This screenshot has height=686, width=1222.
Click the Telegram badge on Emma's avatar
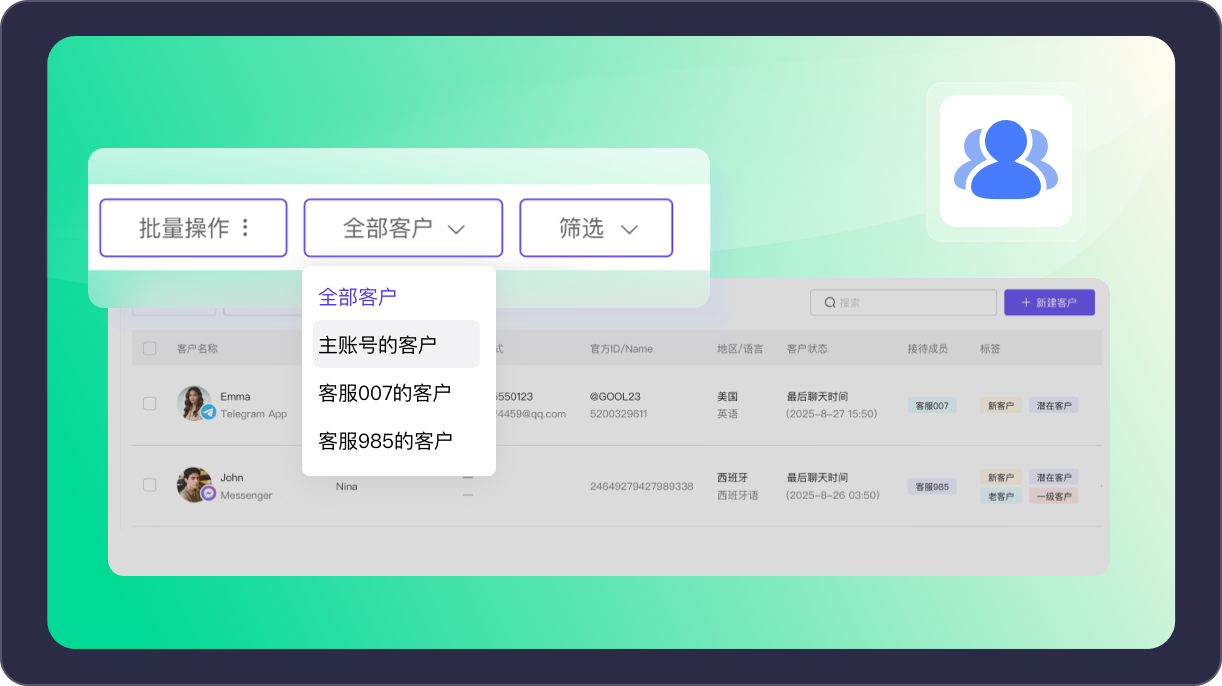click(208, 412)
